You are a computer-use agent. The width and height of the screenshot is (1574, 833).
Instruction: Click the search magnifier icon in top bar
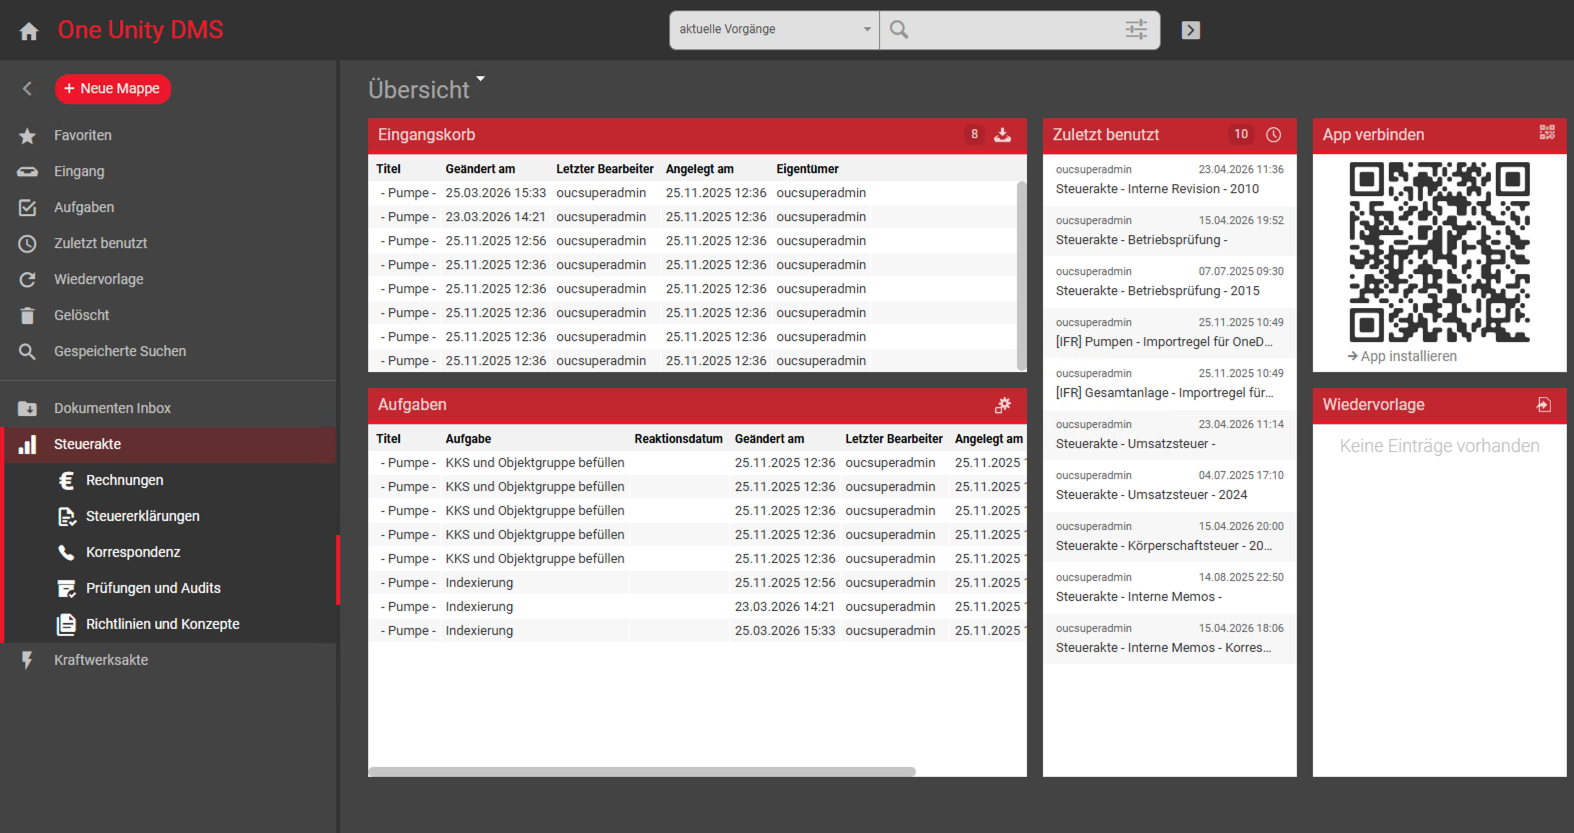click(x=899, y=30)
